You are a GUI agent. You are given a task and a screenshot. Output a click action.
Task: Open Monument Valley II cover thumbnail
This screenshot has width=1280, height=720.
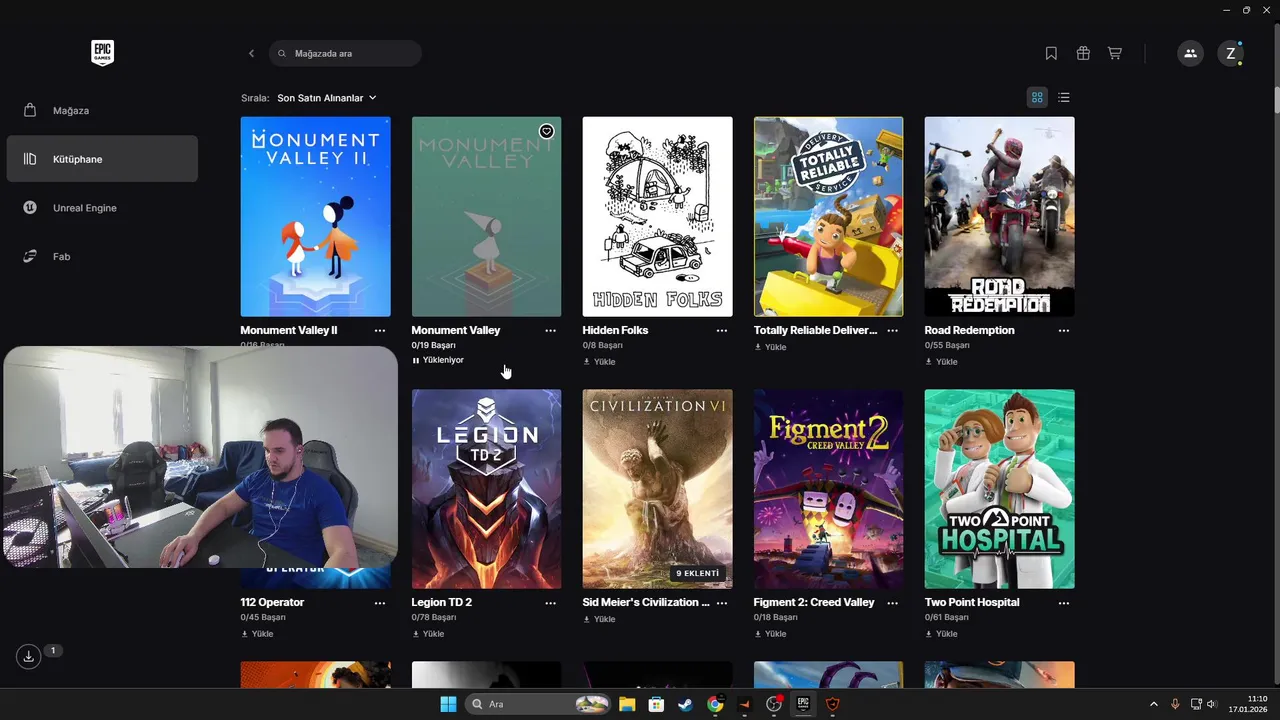click(x=315, y=216)
